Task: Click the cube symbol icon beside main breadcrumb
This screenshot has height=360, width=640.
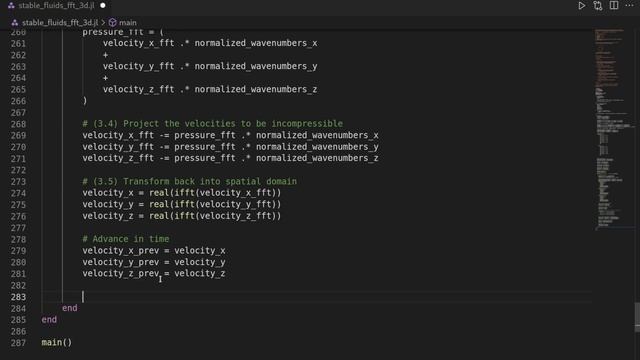Action: point(113,22)
